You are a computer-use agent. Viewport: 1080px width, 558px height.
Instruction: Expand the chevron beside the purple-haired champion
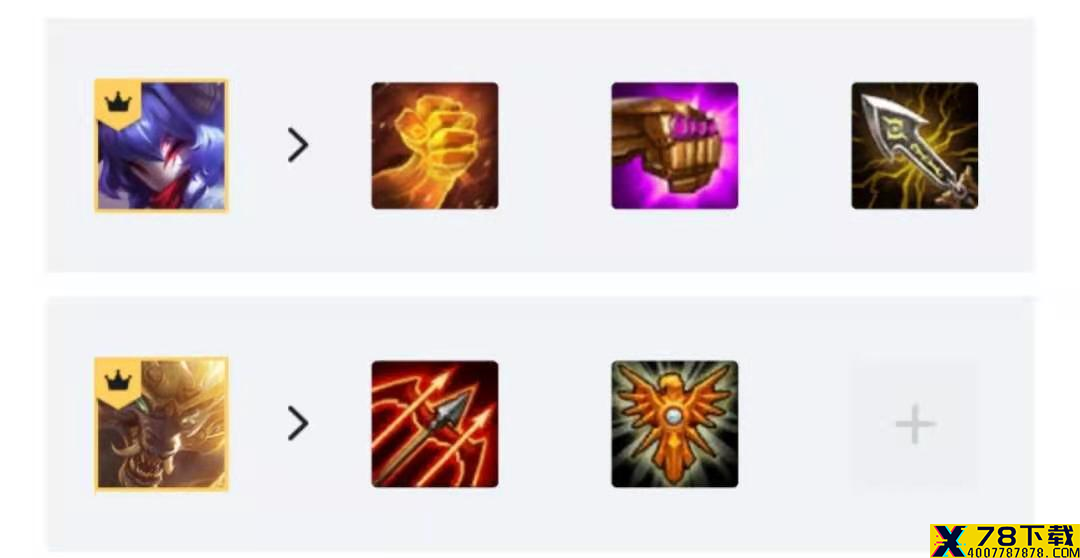(298, 145)
